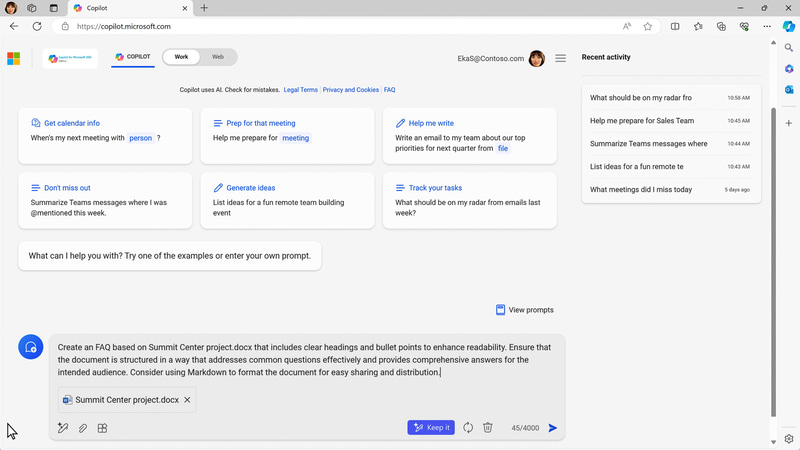Image resolution: width=800 pixels, height=450 pixels.
Task: Delete the prompt using the trash icon
Action: [x=488, y=428]
